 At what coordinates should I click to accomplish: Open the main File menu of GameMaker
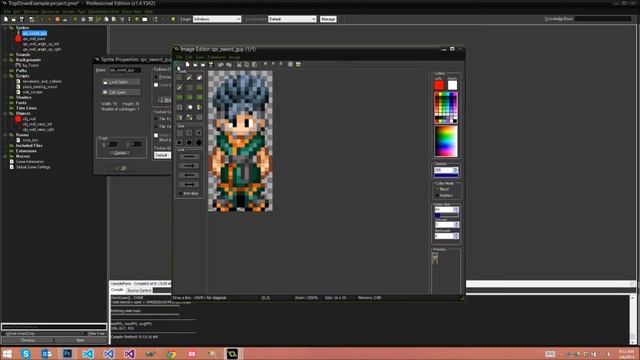click(x=7, y=11)
